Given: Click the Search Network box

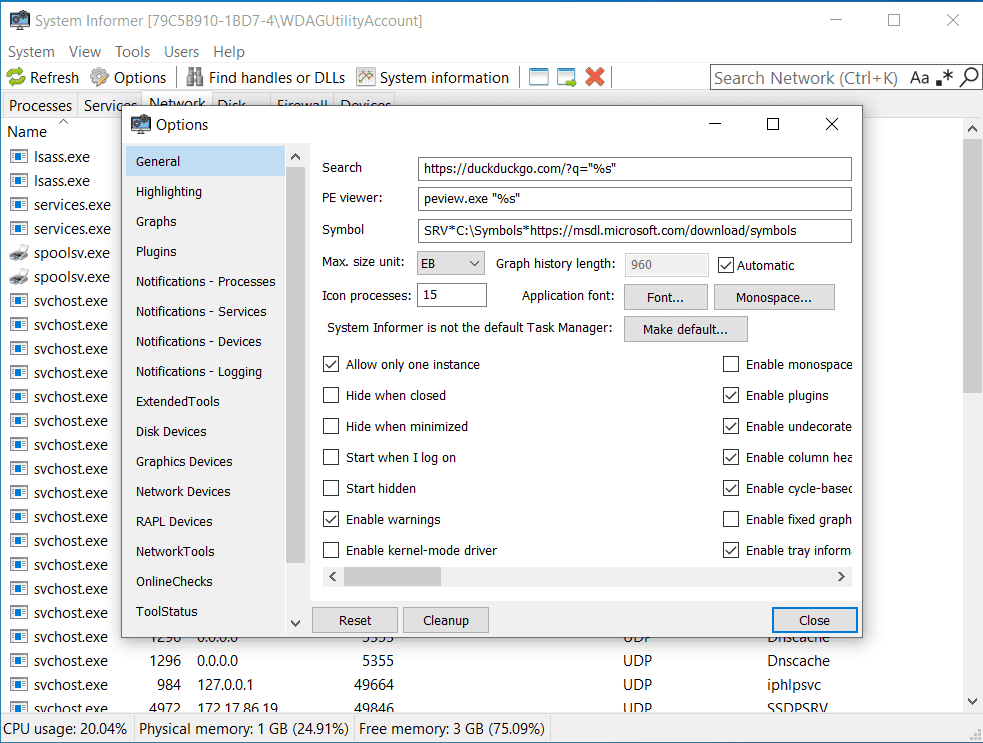Looking at the screenshot, I should click(809, 78).
